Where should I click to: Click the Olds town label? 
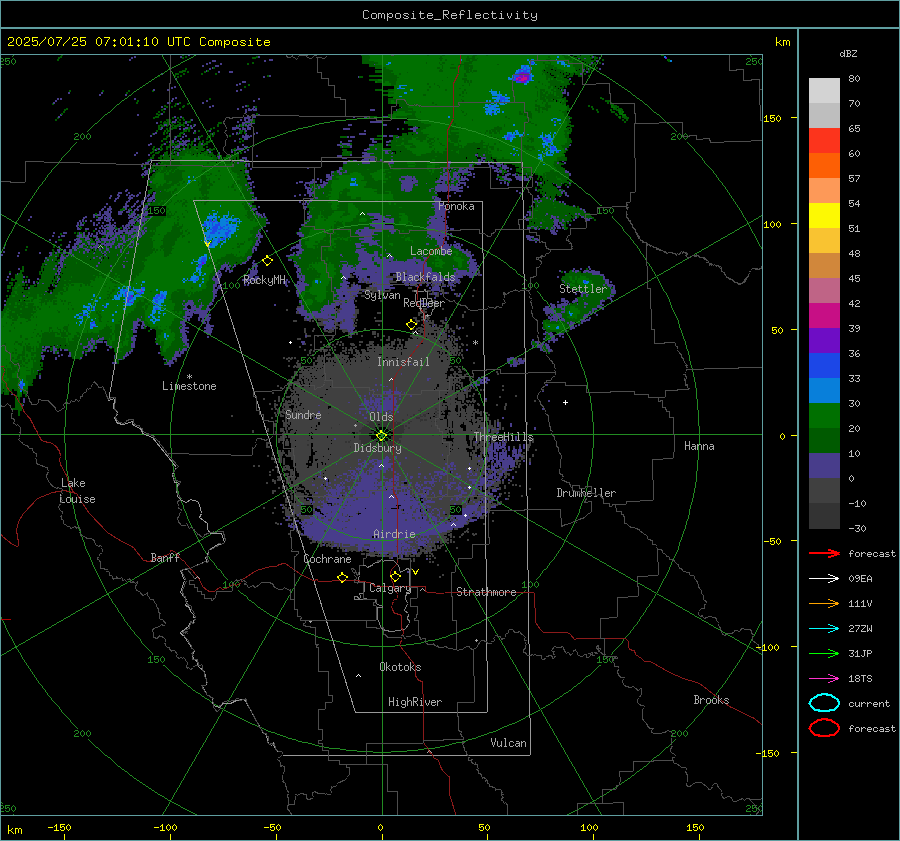click(x=381, y=417)
